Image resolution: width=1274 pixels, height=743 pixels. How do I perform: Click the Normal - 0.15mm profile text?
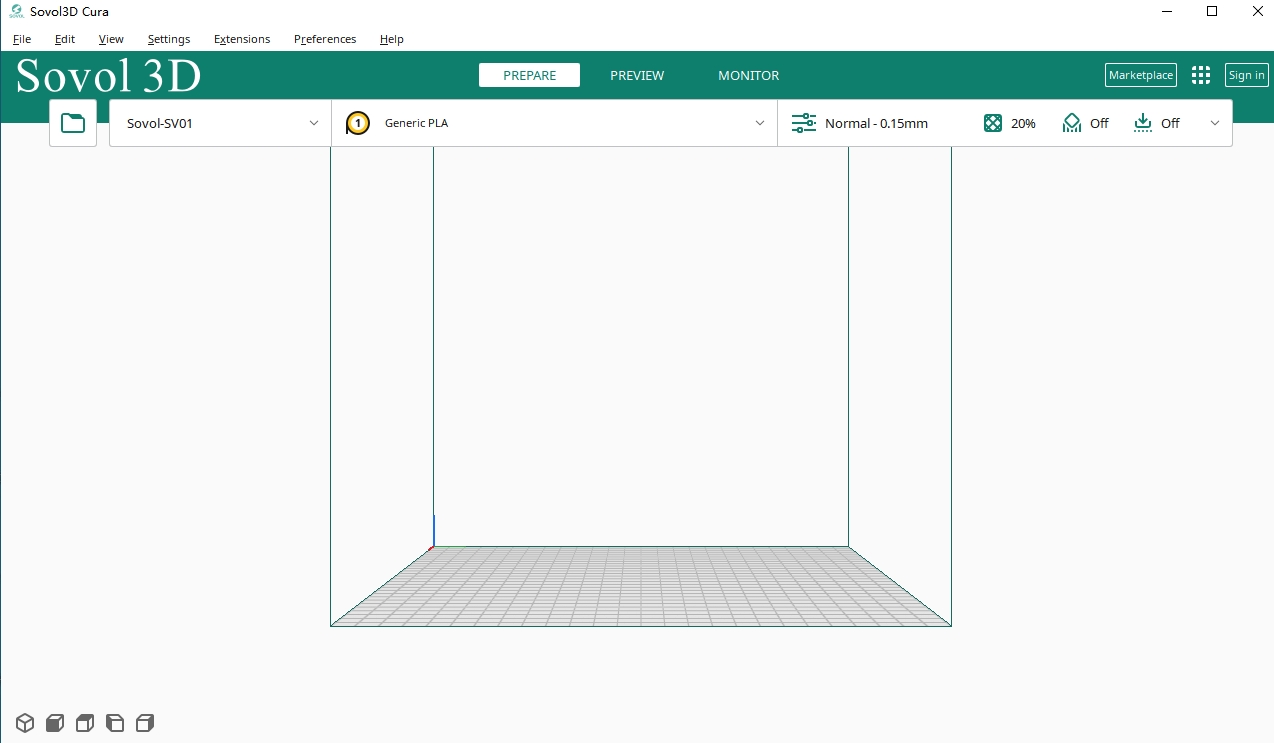pos(876,123)
